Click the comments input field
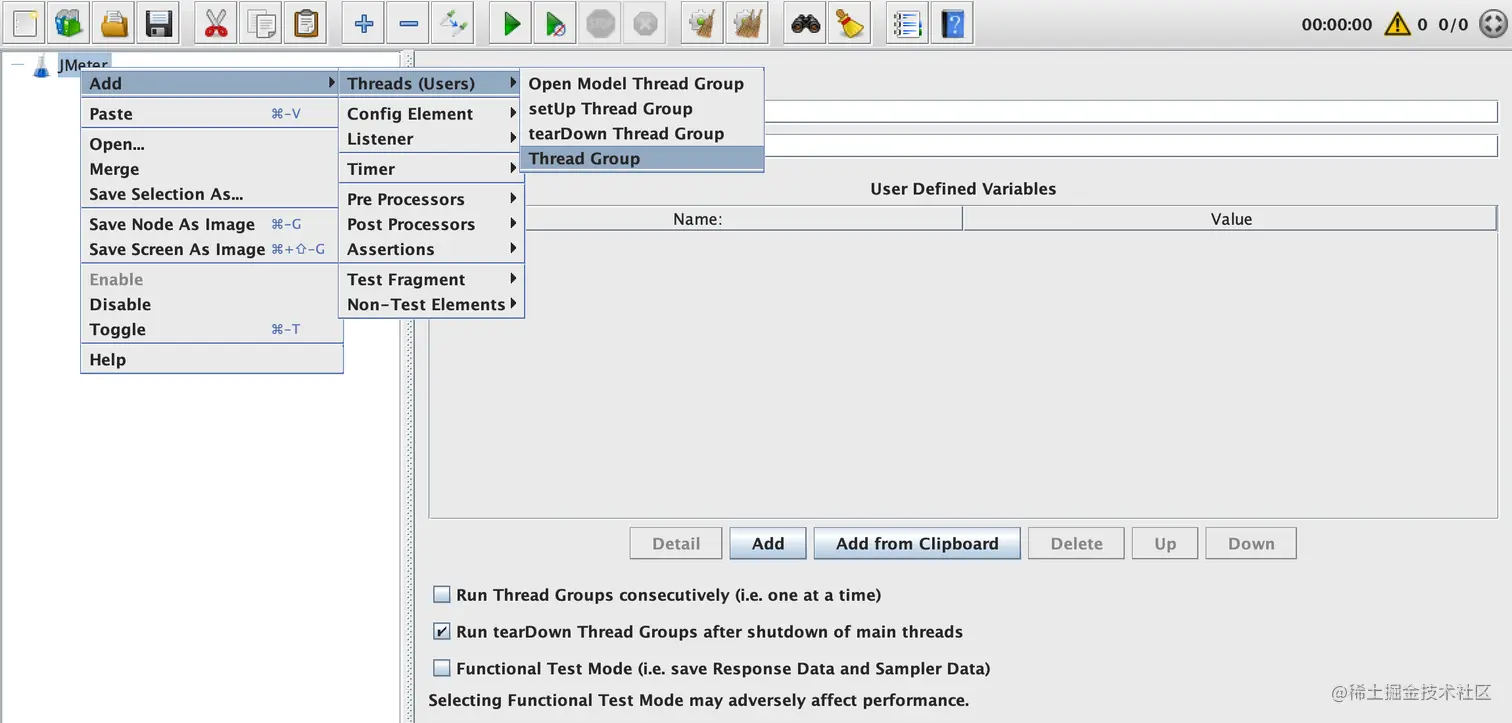This screenshot has width=1512, height=723. (1131, 146)
